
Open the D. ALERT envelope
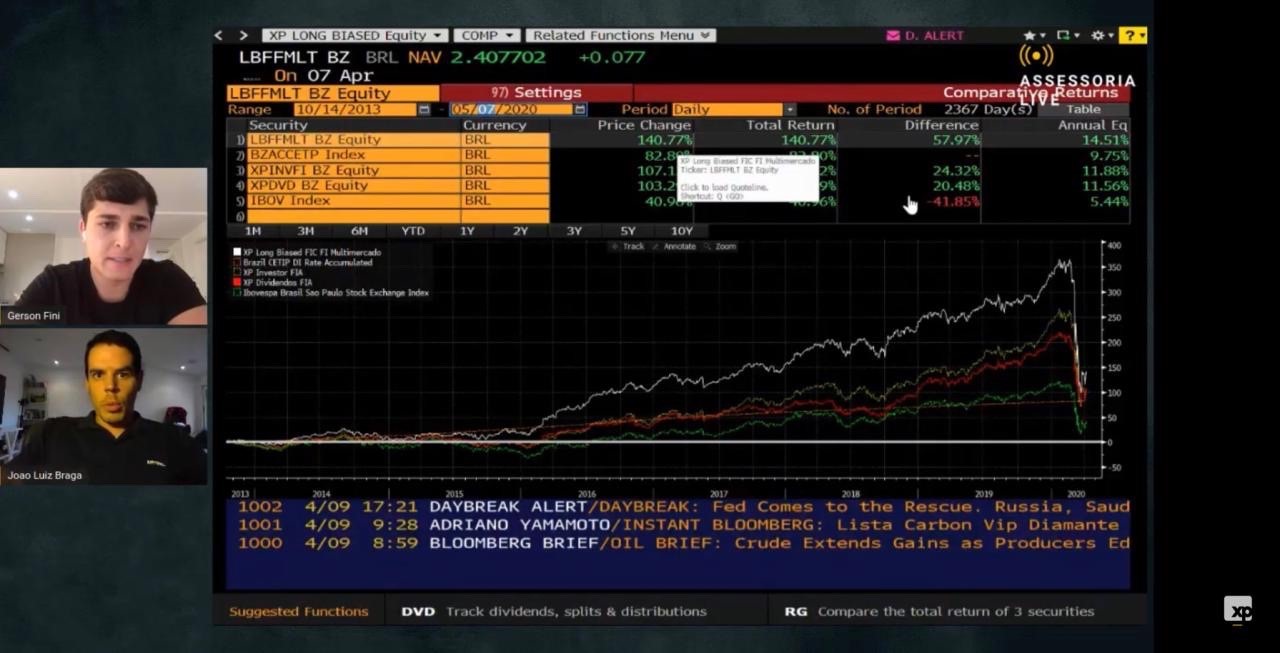pyautogui.click(x=893, y=35)
